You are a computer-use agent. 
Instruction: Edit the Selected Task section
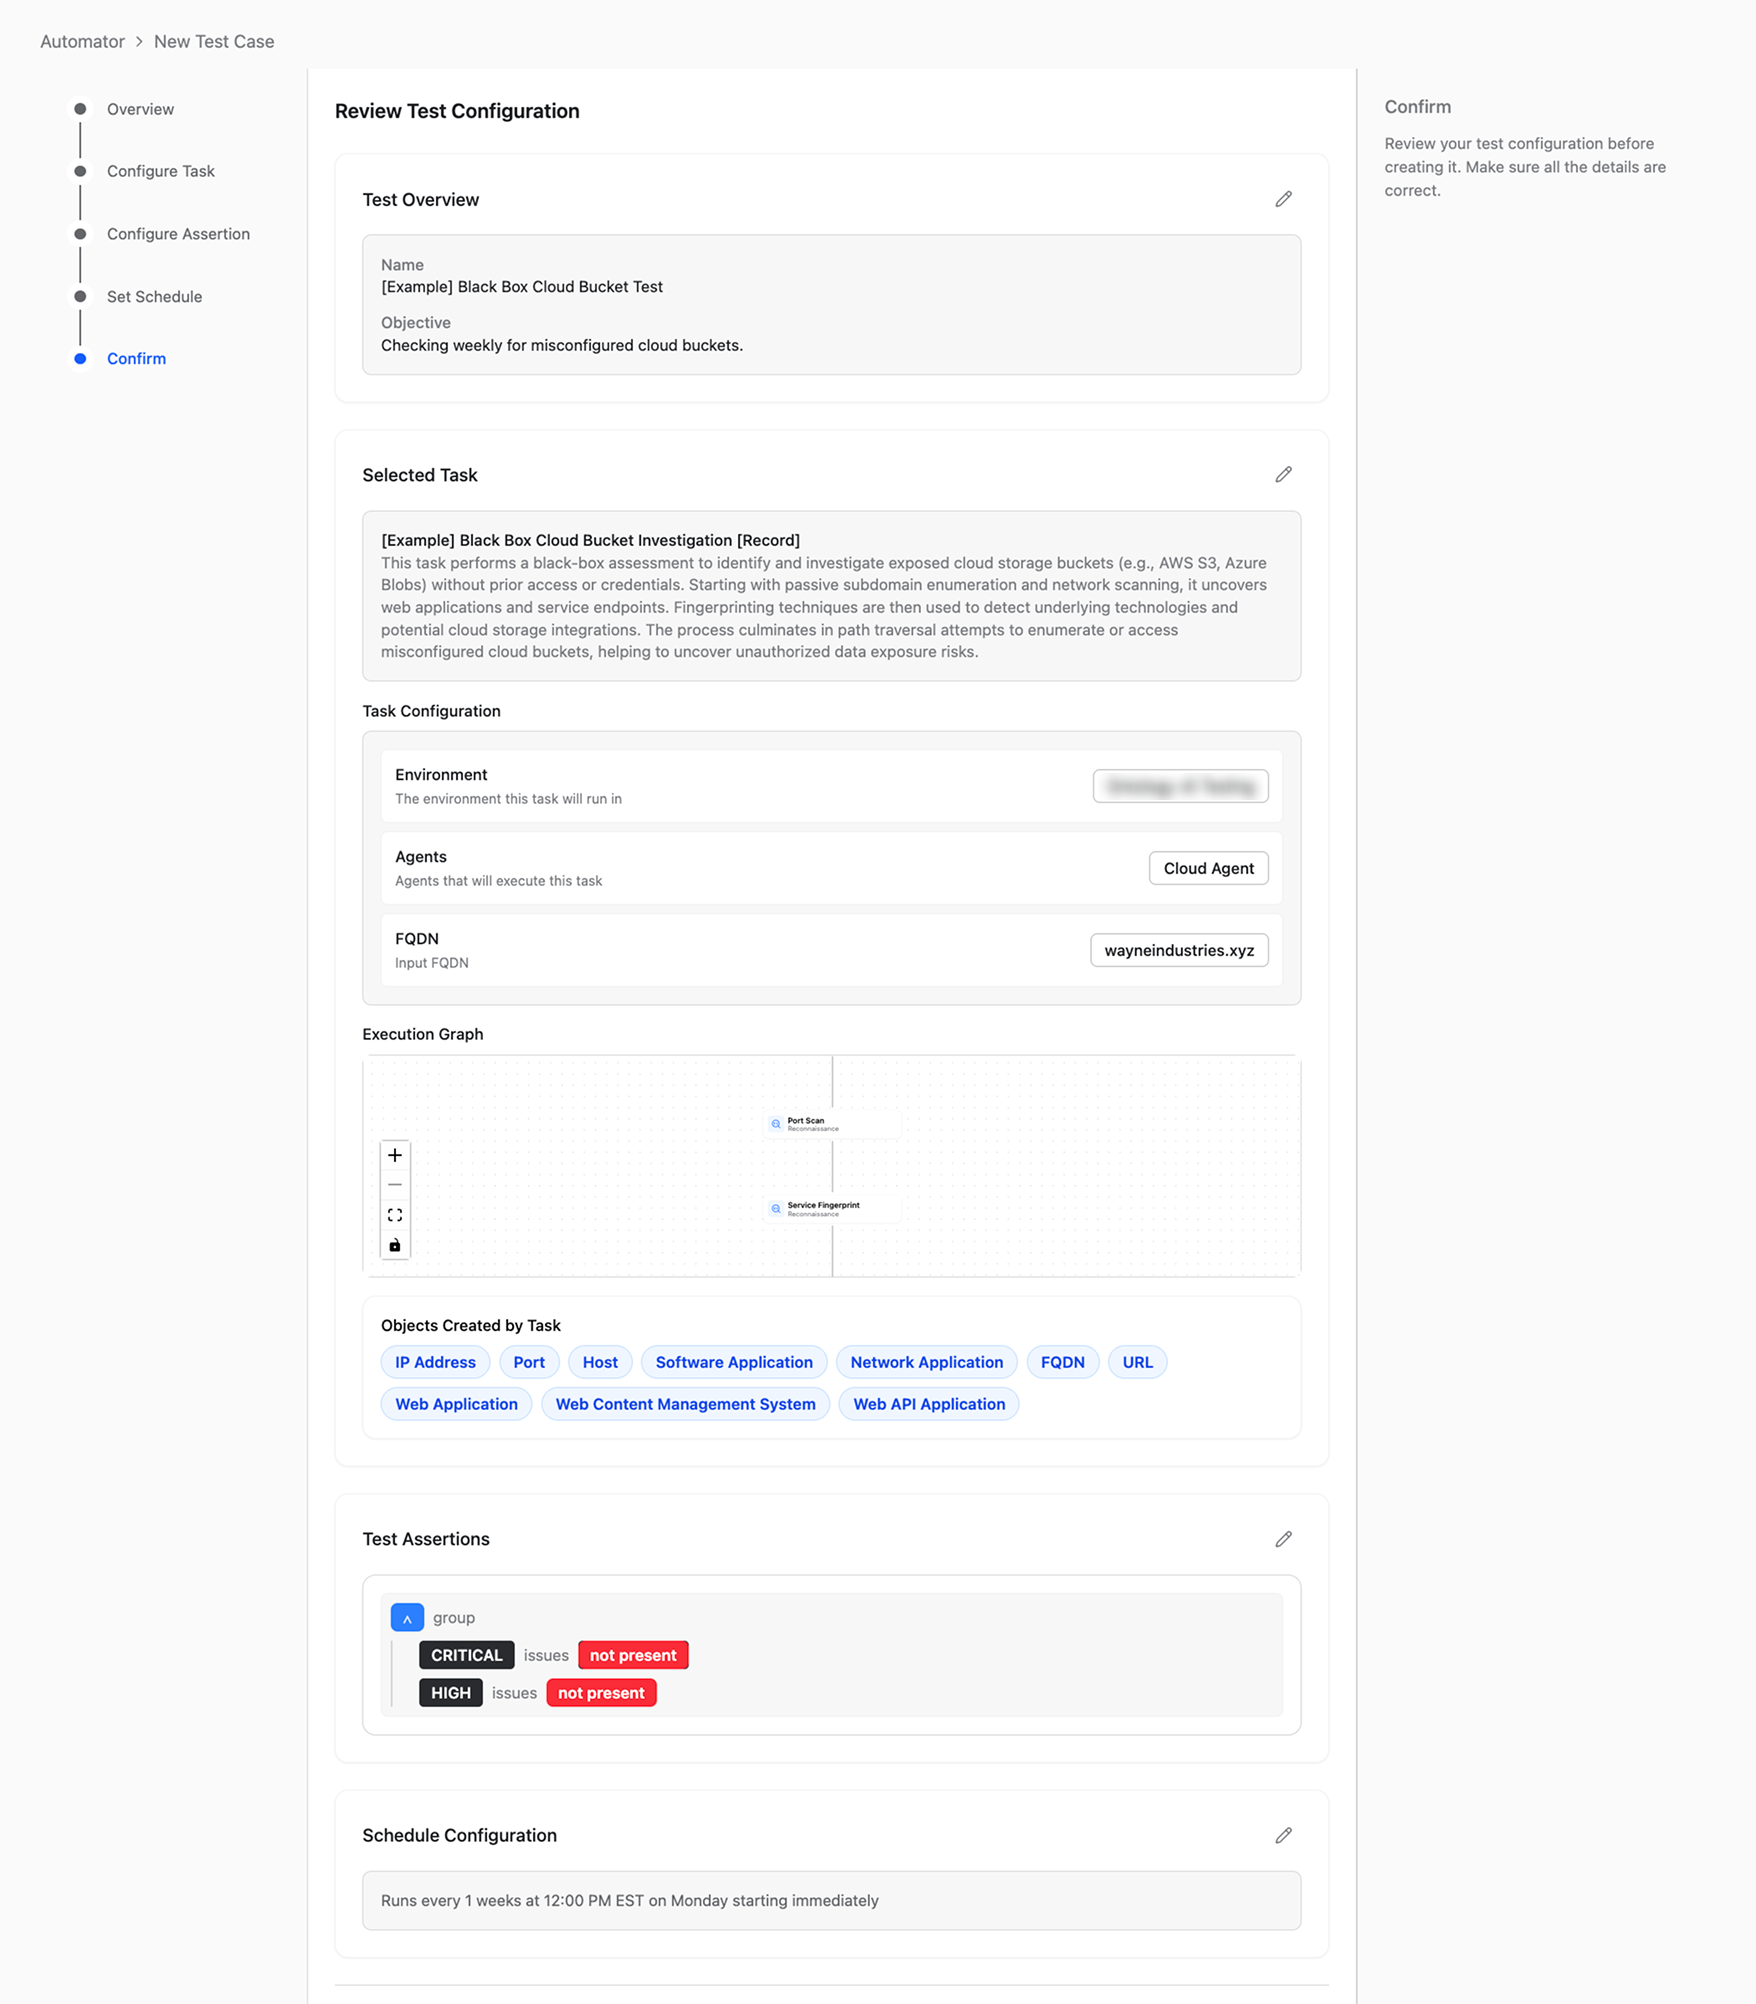coord(1283,474)
